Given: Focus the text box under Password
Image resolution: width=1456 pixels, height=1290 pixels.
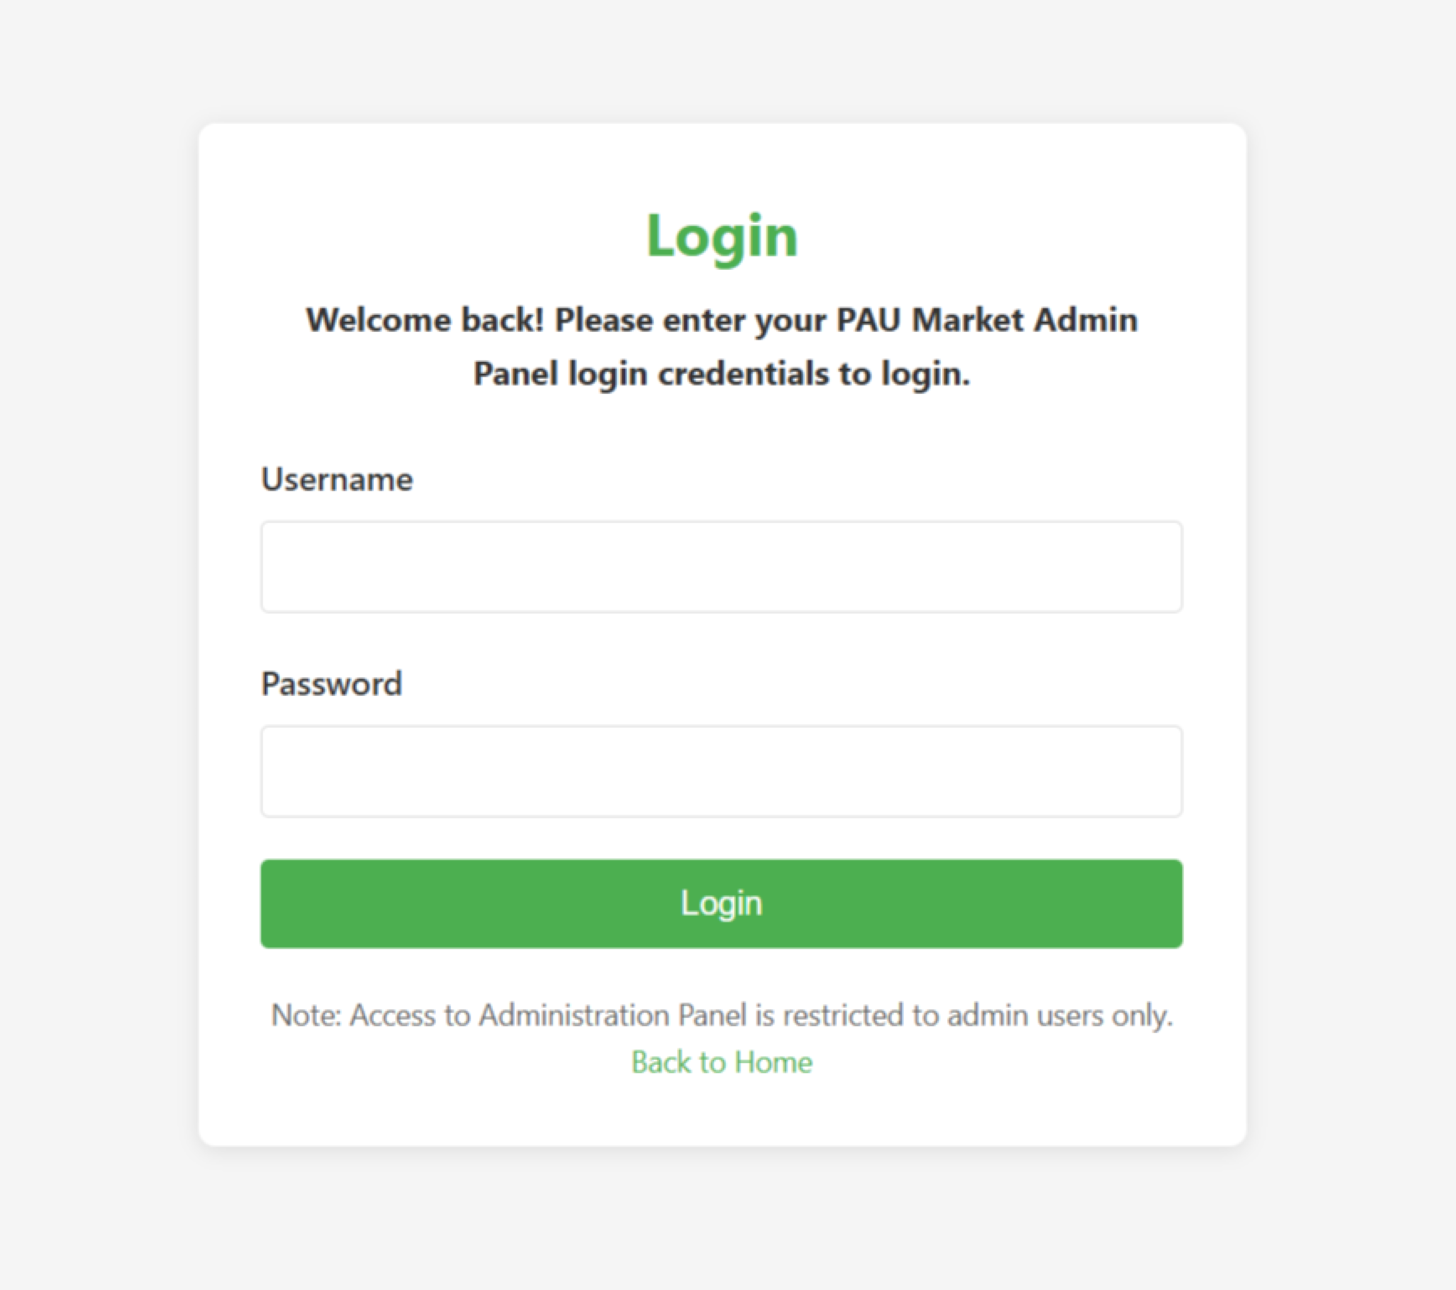Looking at the screenshot, I should [x=721, y=771].
